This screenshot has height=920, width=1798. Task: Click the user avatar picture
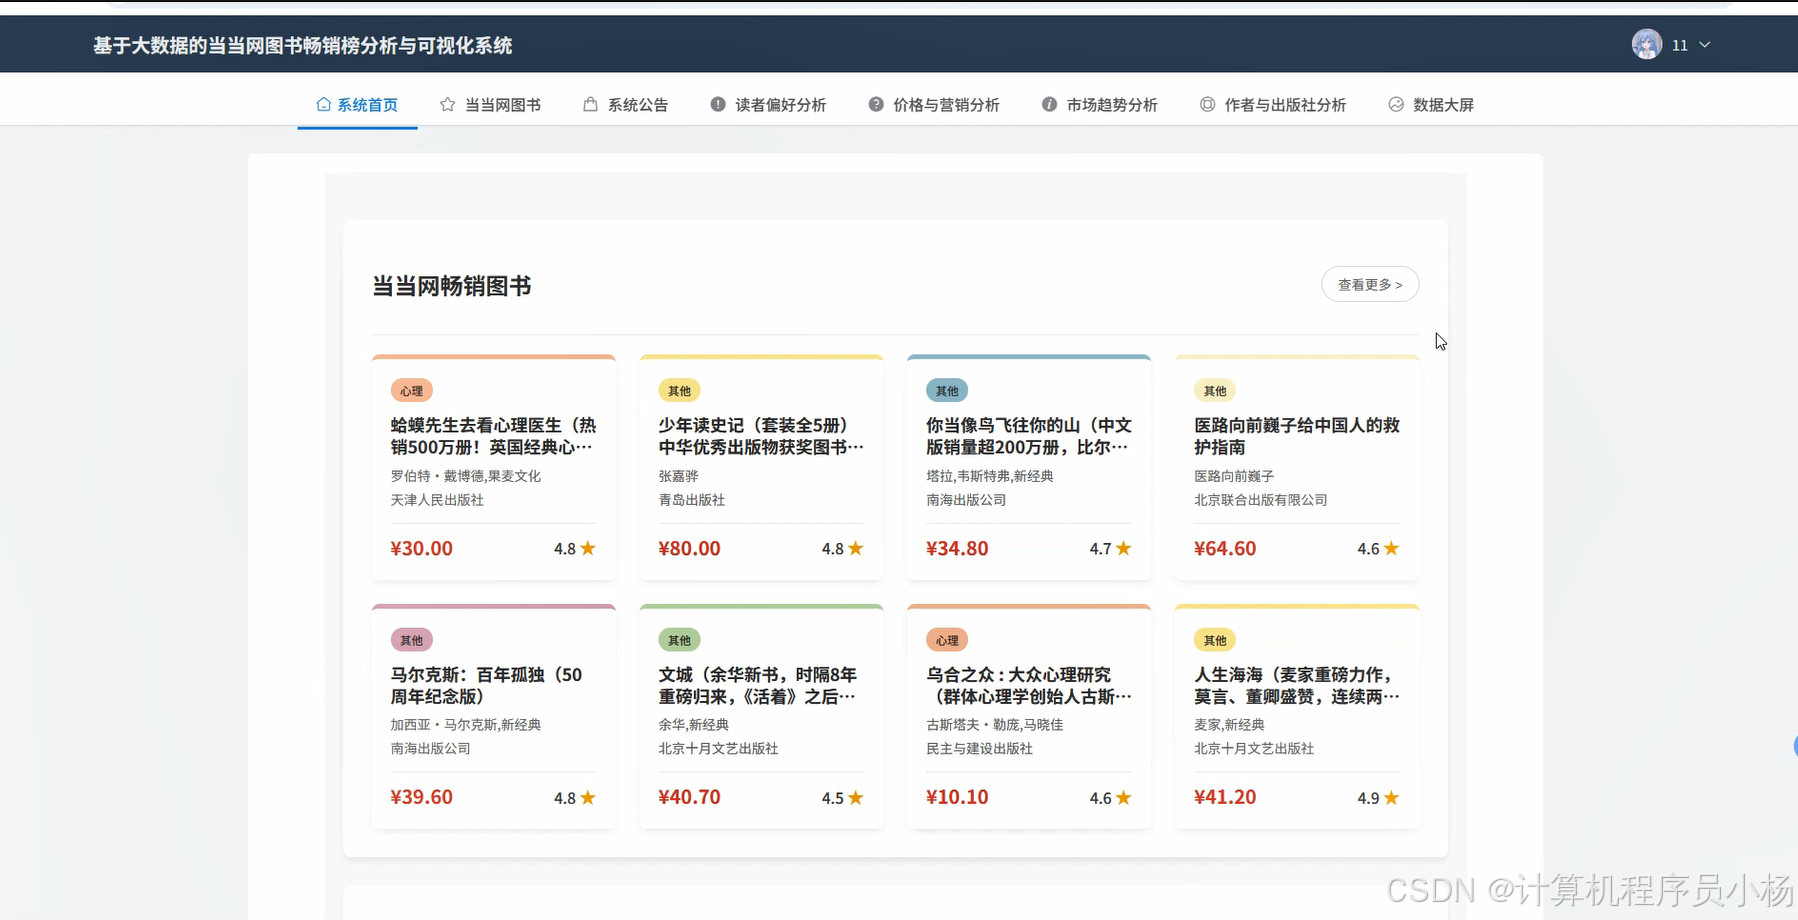tap(1647, 44)
